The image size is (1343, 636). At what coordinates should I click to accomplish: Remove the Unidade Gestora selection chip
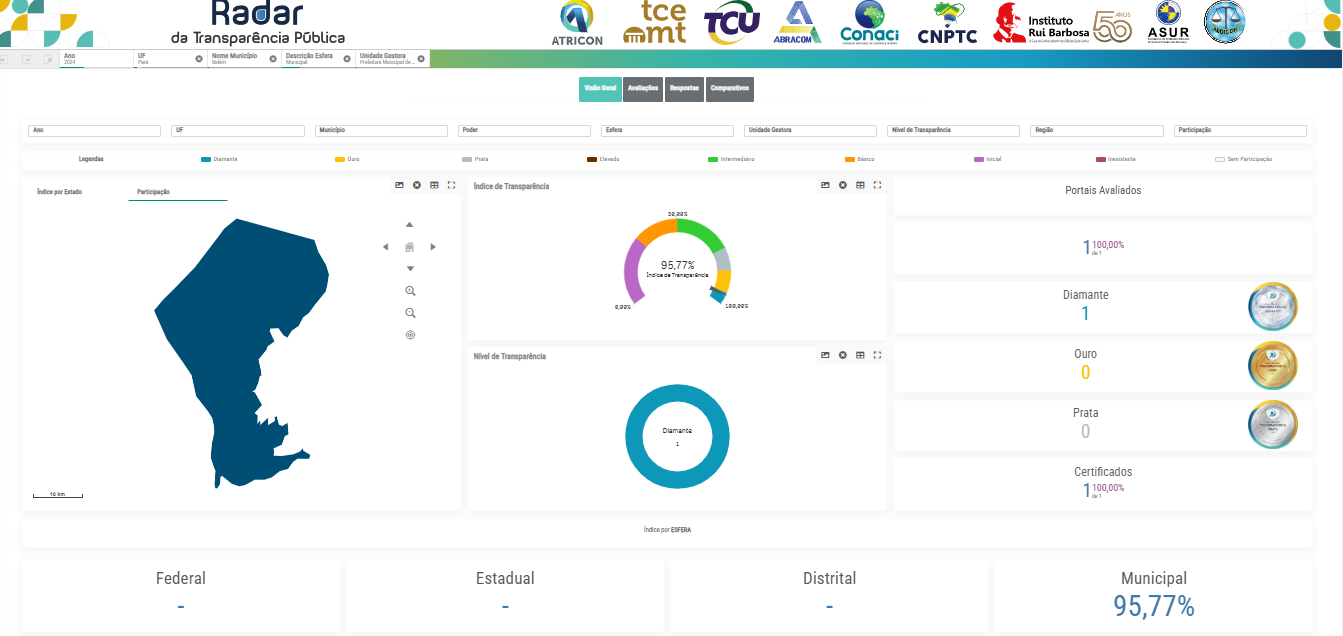[421, 59]
